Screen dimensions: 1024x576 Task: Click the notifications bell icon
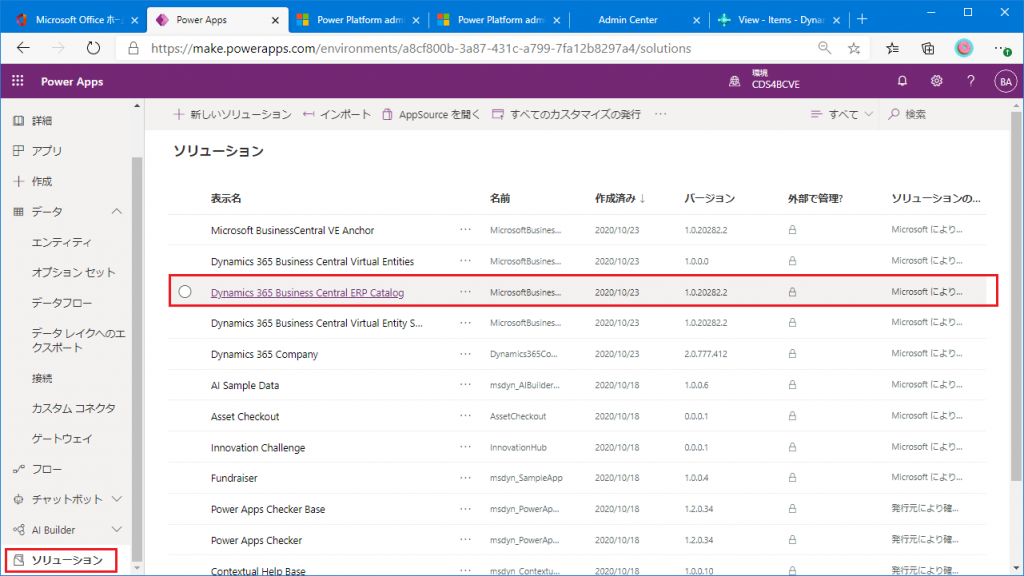click(x=902, y=81)
